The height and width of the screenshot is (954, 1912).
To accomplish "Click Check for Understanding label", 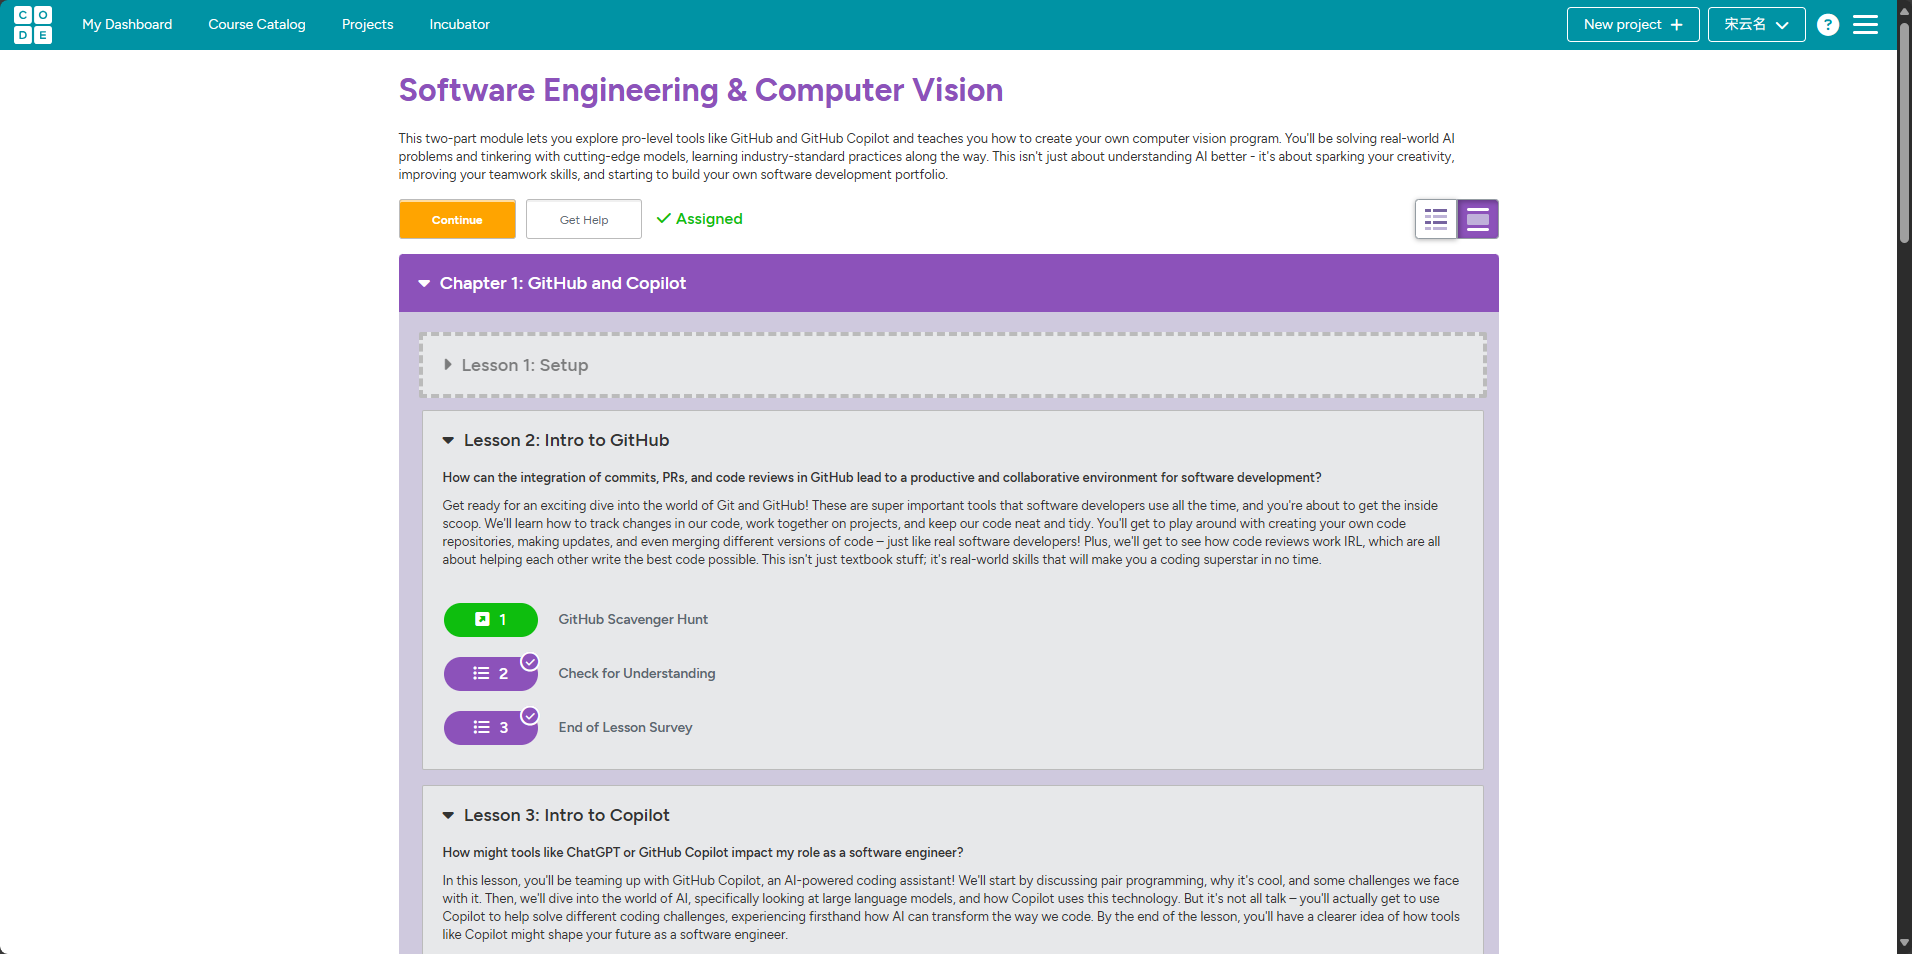I will point(637,674).
